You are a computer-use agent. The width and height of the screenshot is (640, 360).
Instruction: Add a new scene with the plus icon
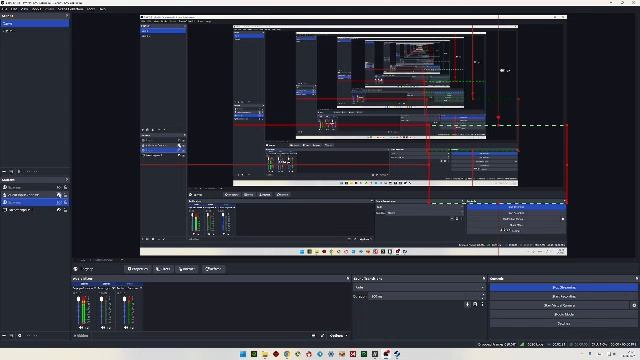4,171
